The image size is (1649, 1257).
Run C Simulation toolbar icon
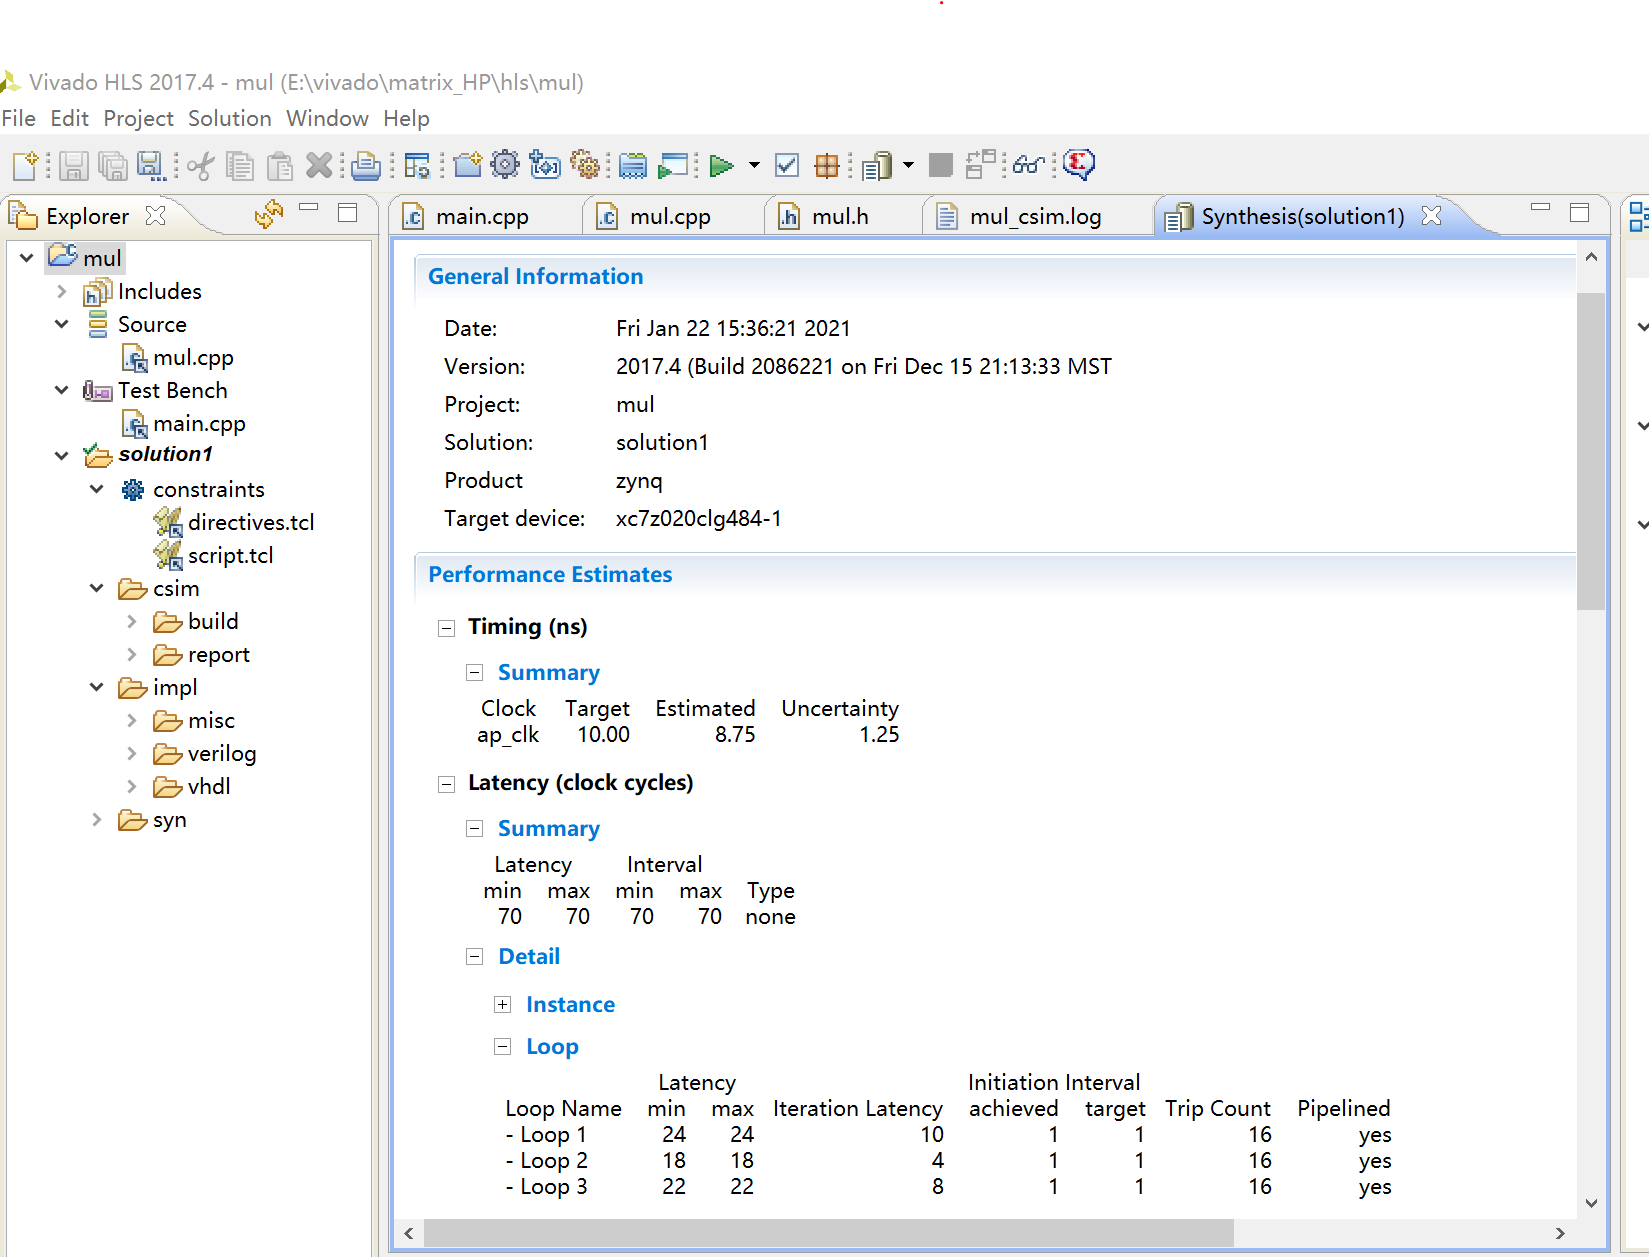pyautogui.click(x=675, y=165)
